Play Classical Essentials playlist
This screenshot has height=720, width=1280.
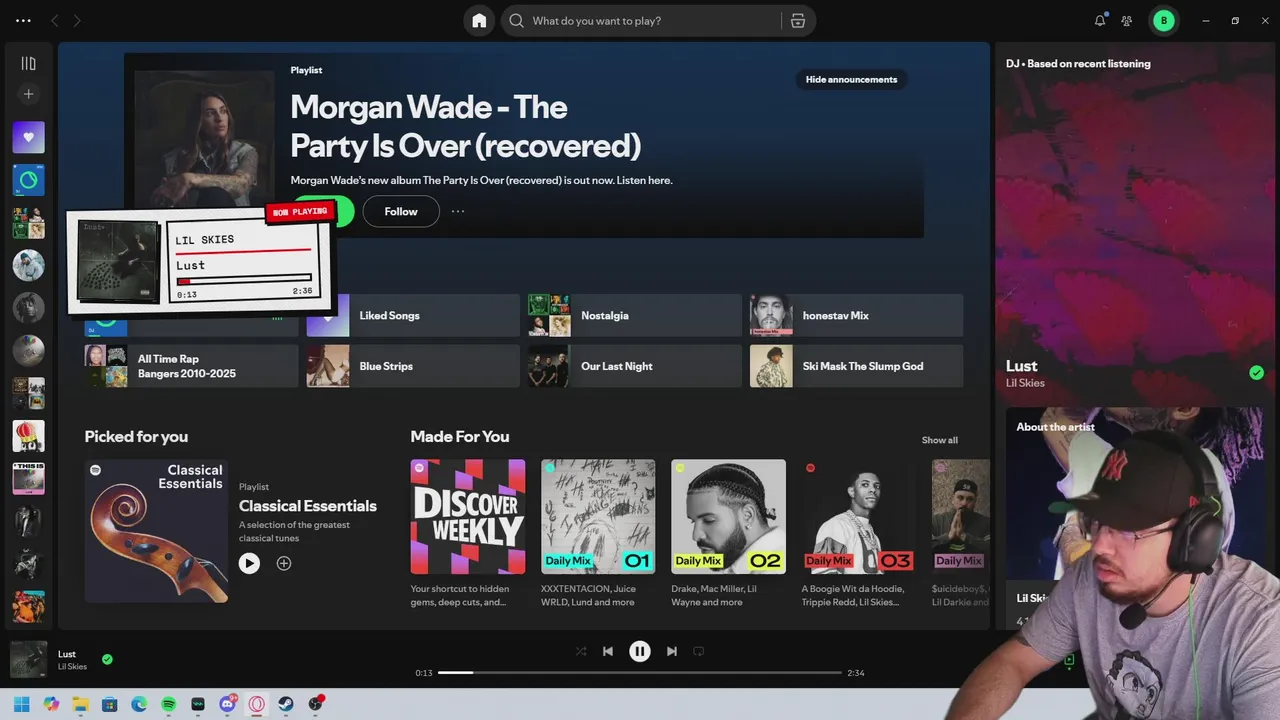click(x=249, y=563)
